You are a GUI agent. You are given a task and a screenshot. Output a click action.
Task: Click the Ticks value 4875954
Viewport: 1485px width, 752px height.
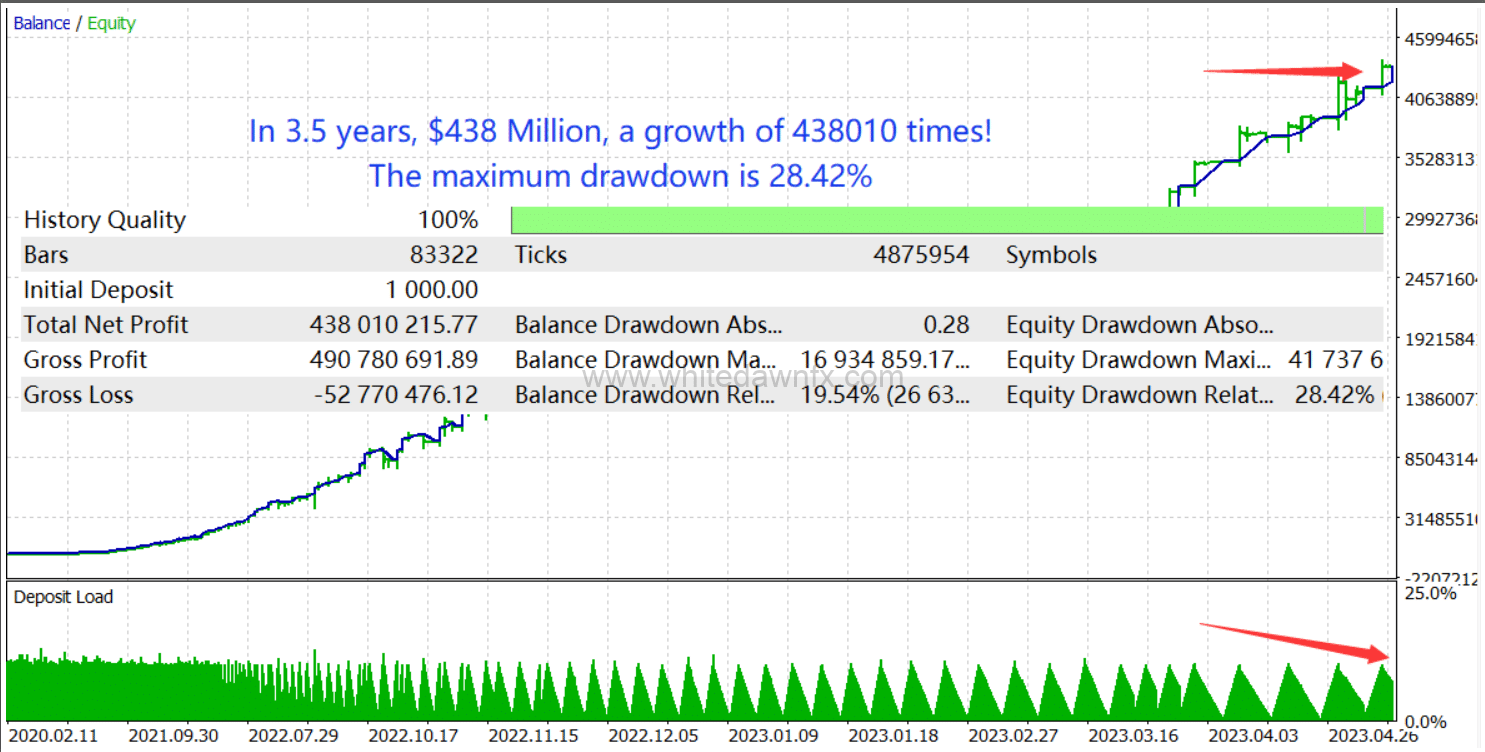pyautogui.click(x=920, y=255)
